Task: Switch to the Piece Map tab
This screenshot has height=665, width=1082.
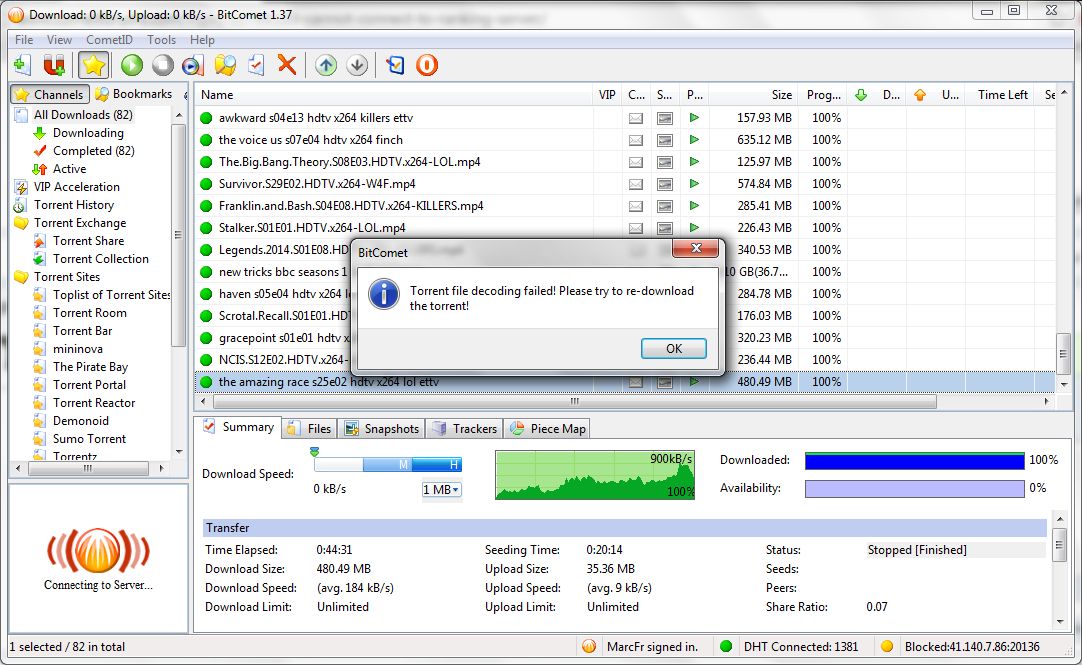Action: pos(548,428)
